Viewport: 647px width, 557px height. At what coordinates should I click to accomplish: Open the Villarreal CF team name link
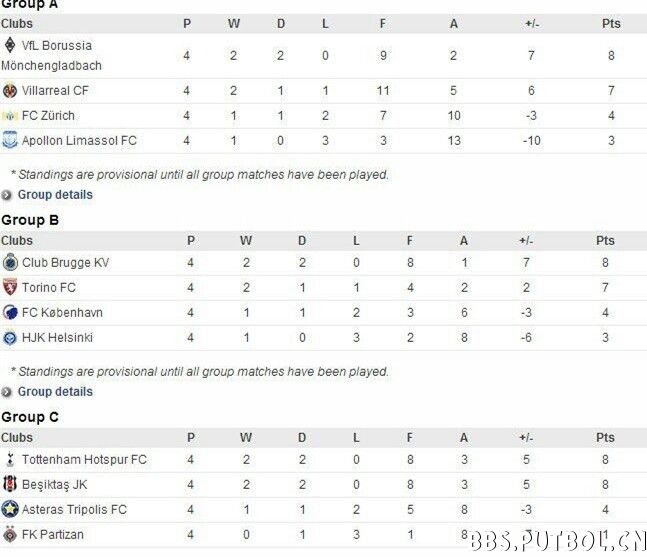point(55,91)
